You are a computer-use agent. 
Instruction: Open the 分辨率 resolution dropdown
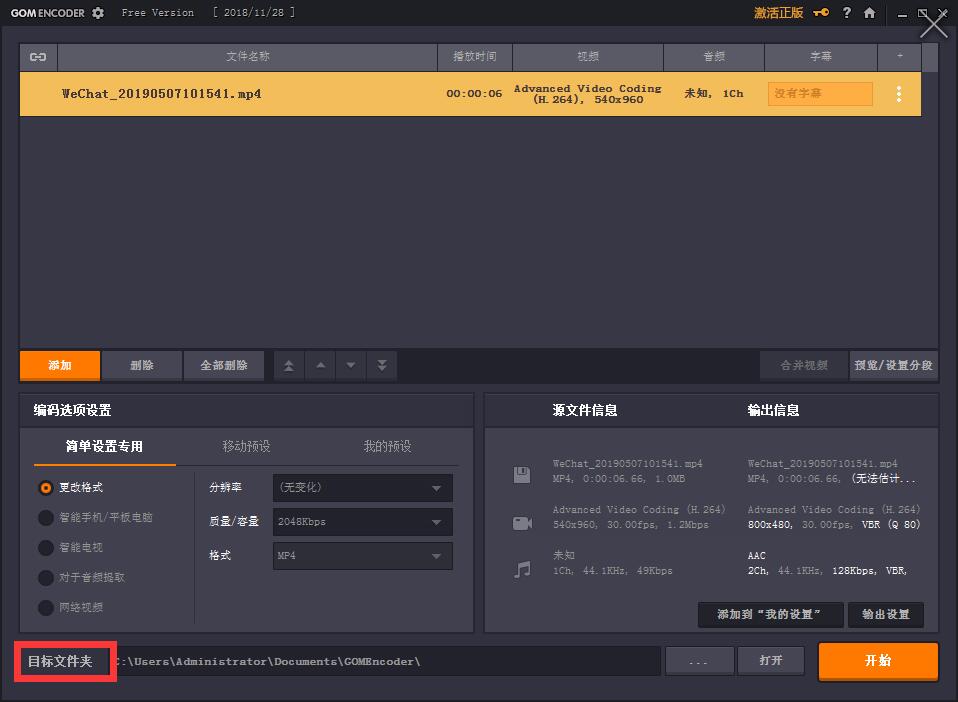pyautogui.click(x=362, y=488)
